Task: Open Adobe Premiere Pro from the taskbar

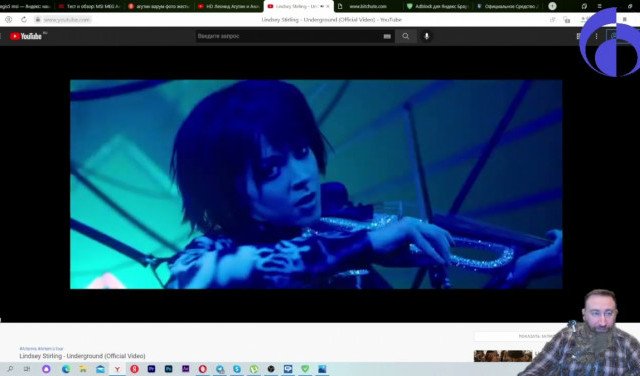Action: pyautogui.click(x=151, y=369)
